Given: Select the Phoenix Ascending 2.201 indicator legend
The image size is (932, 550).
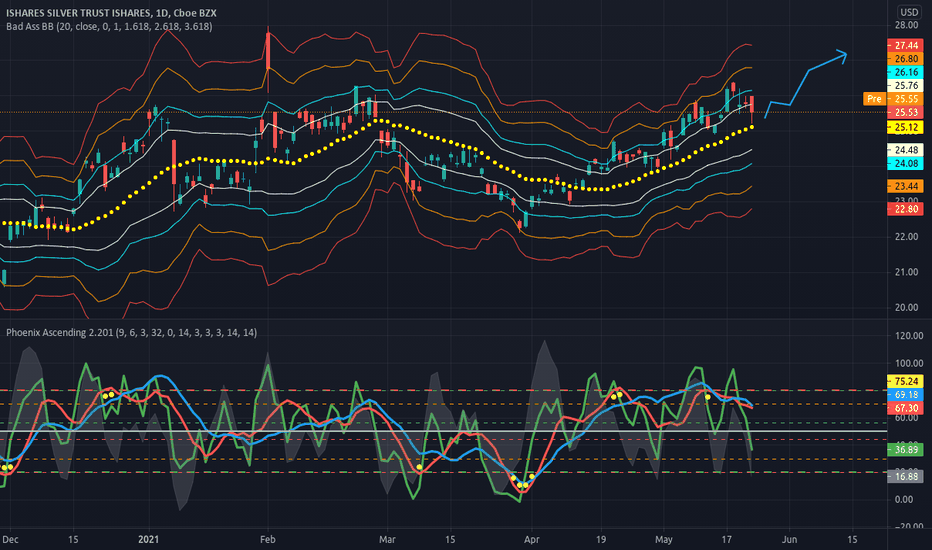Looking at the screenshot, I should [131, 332].
